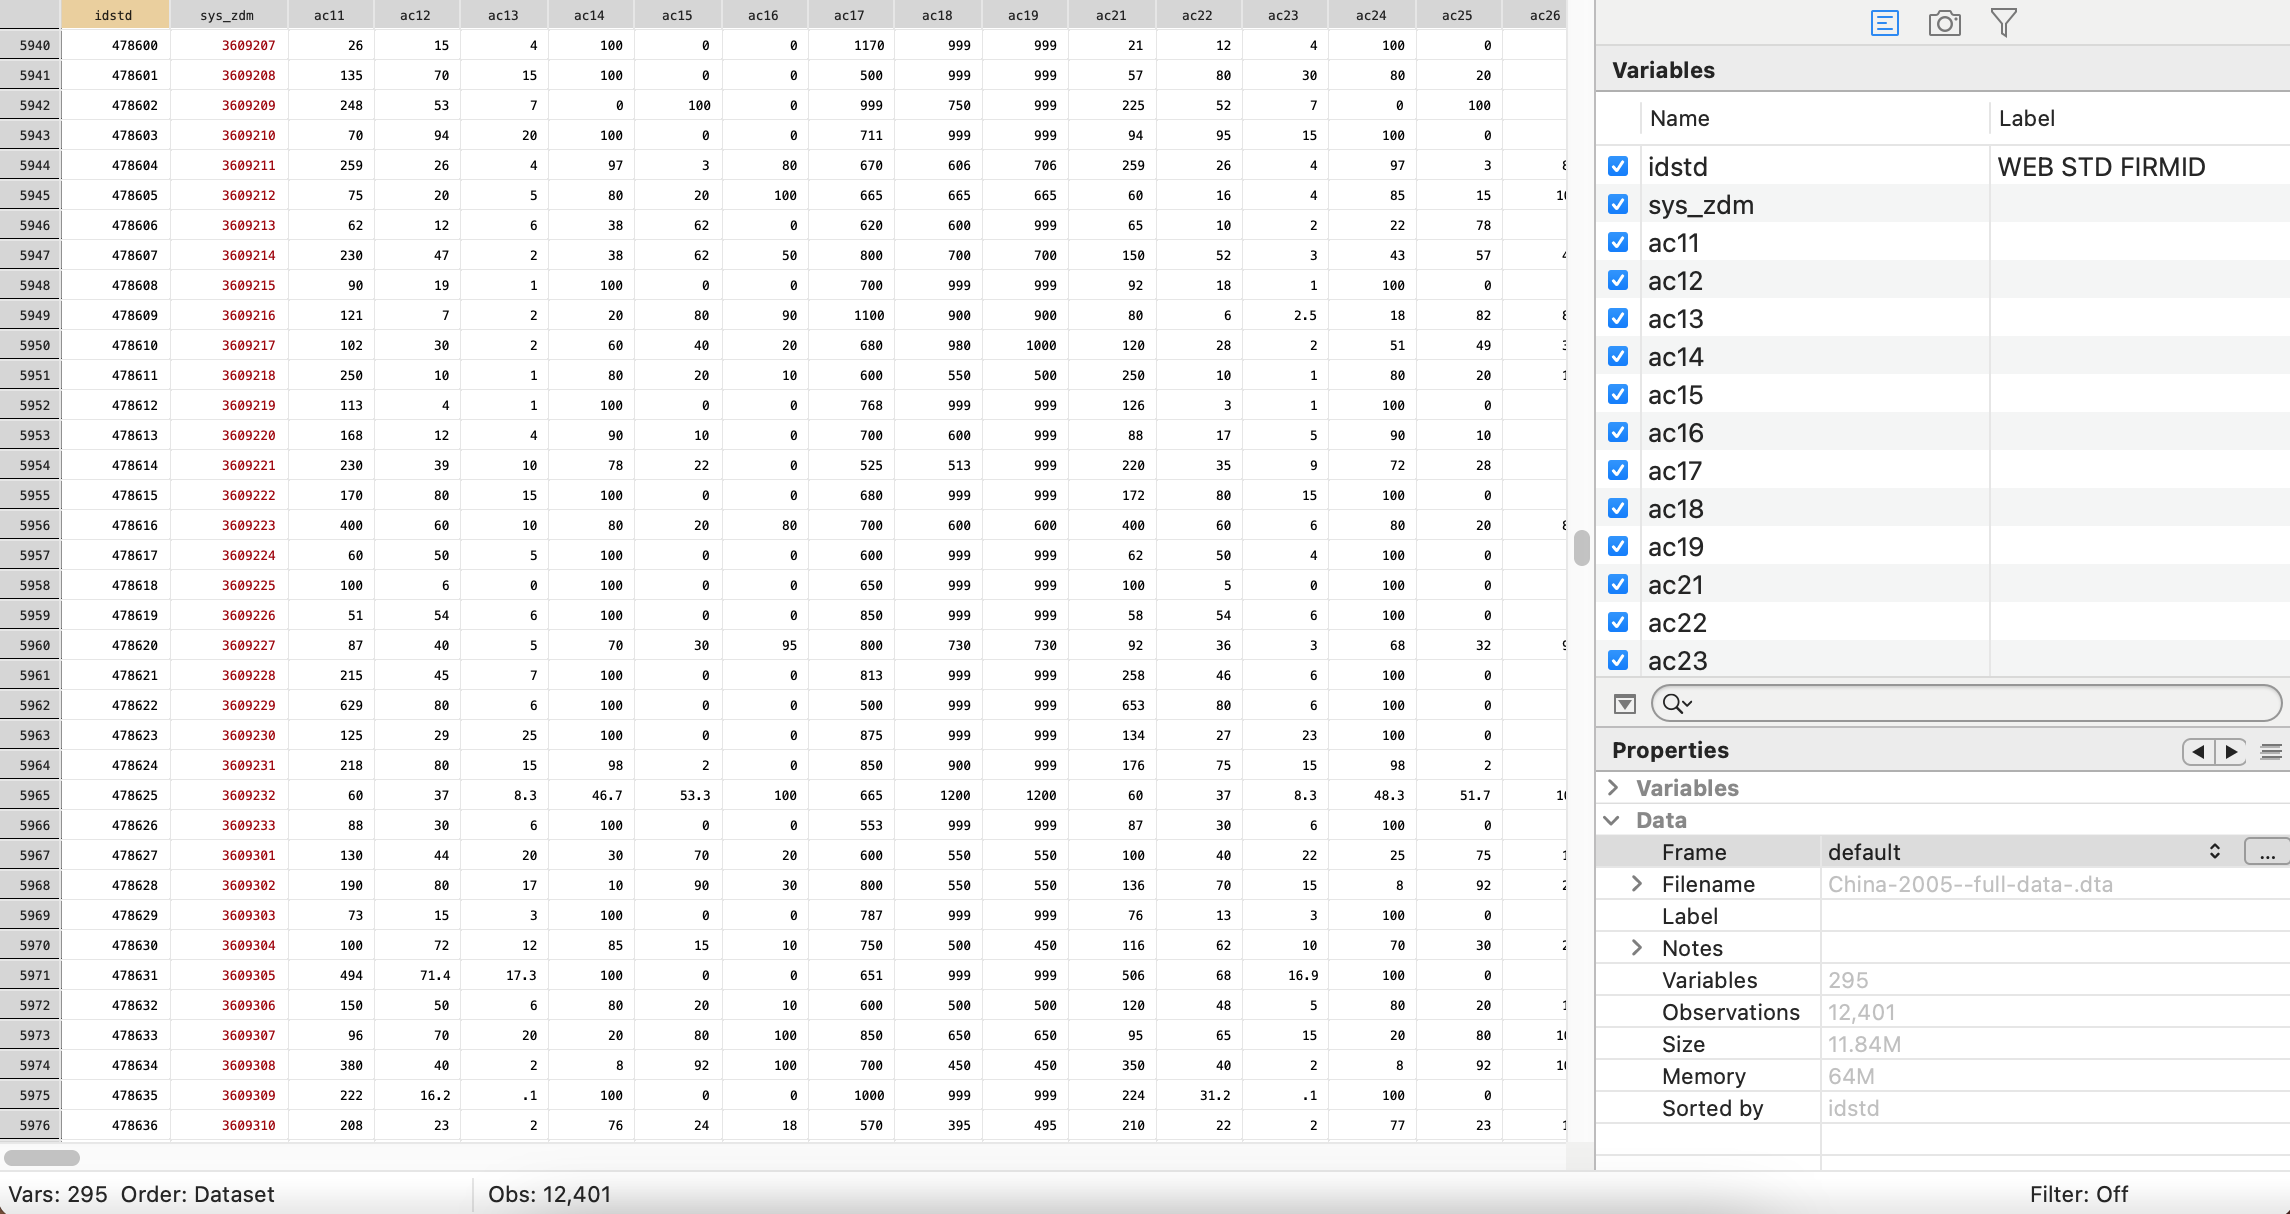This screenshot has height=1214, width=2290.
Task: Go to next variable in Properties
Action: [2232, 751]
